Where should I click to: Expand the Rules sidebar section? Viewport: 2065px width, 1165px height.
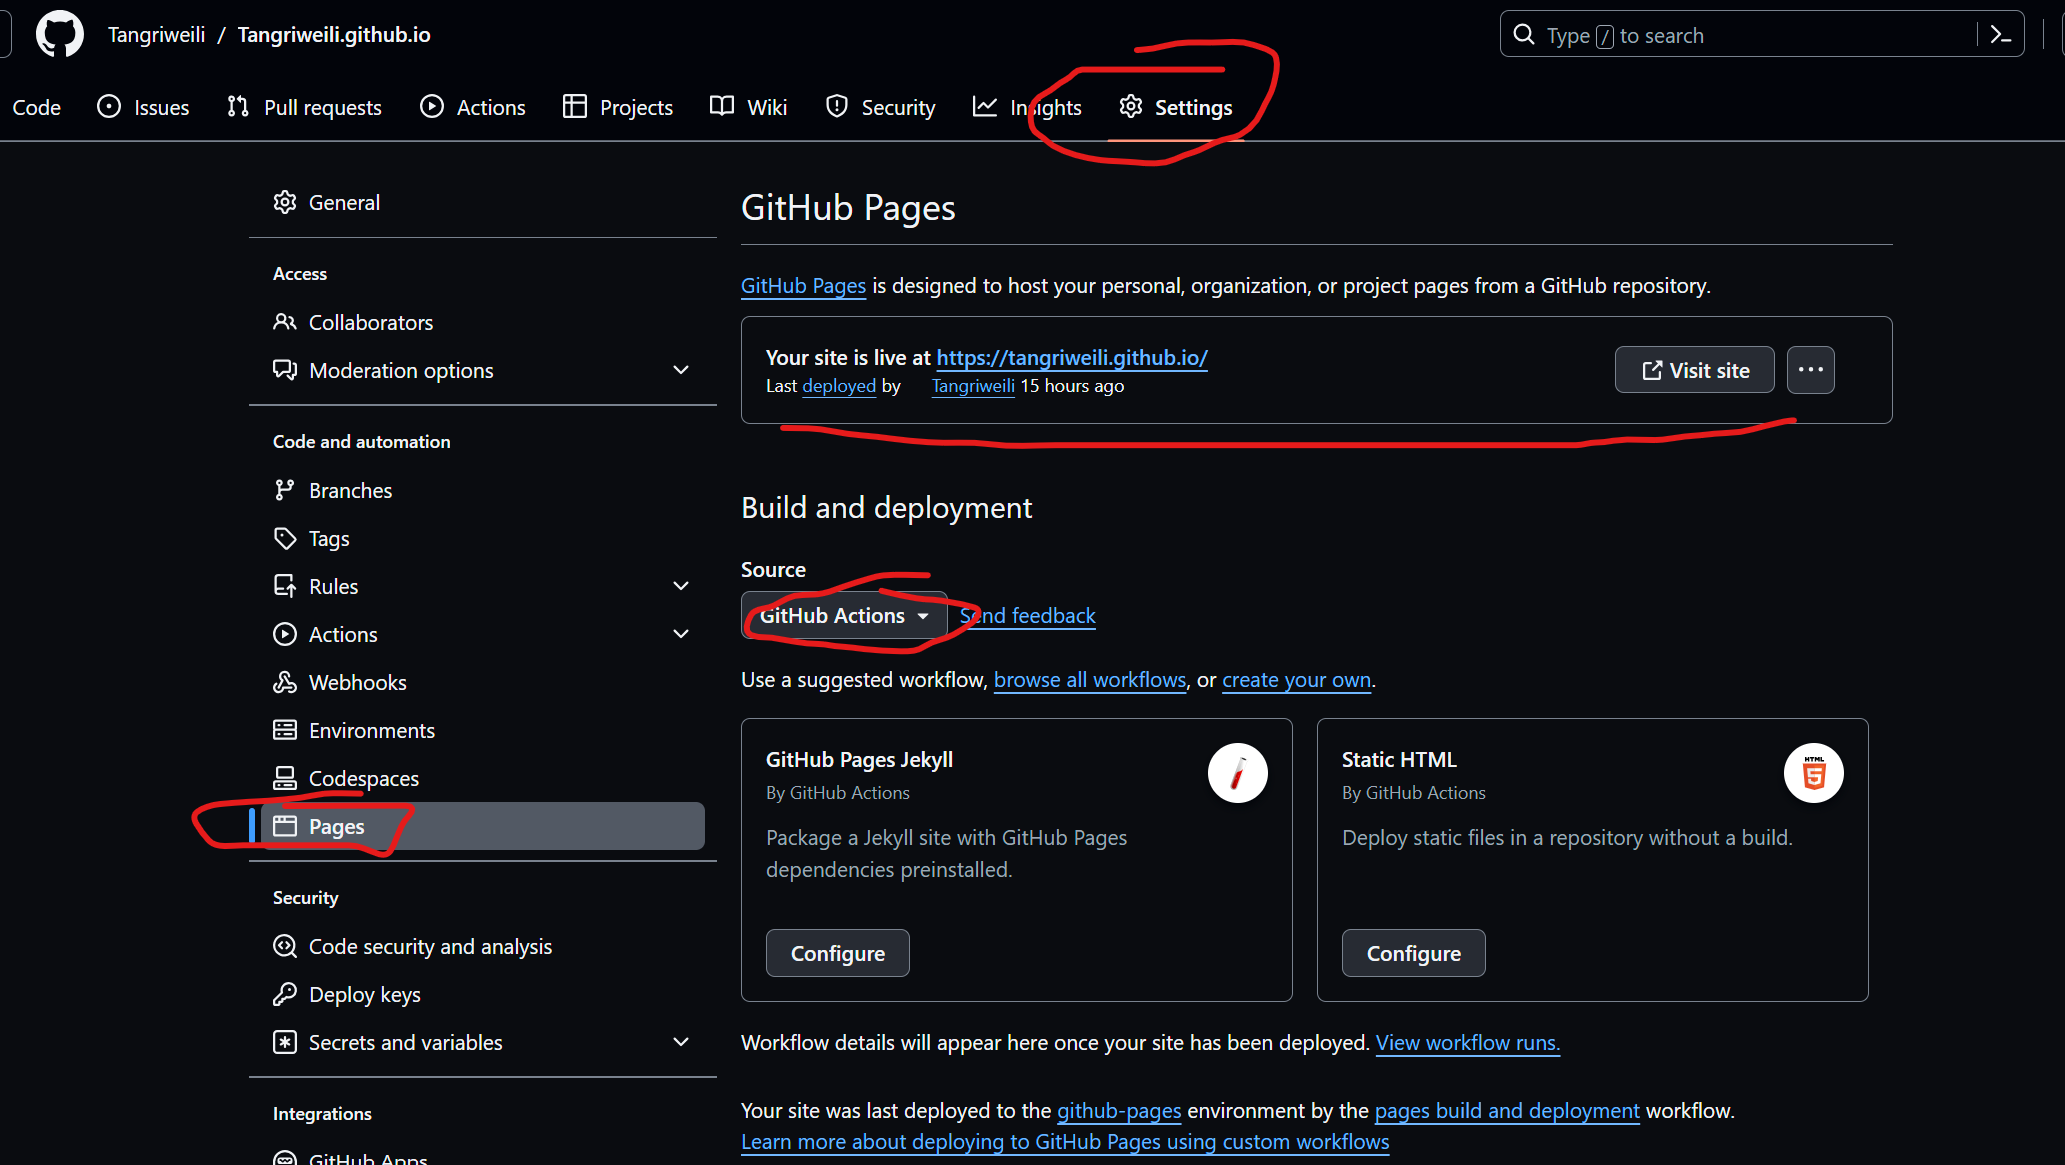coord(681,587)
